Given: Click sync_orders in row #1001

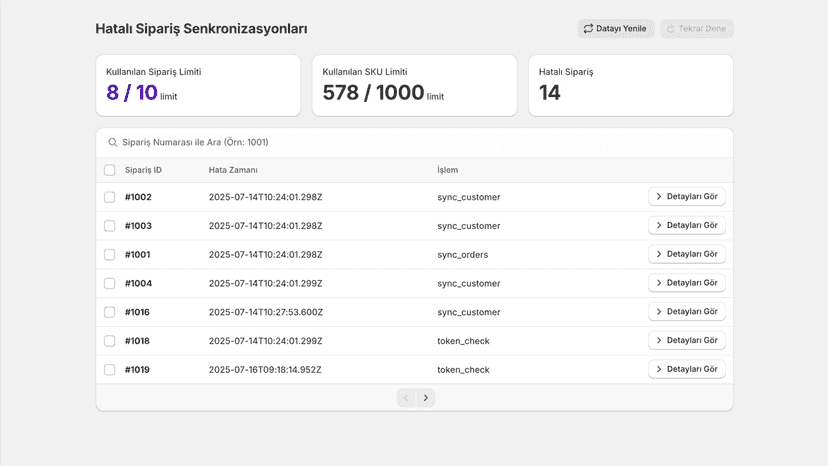Looking at the screenshot, I should [463, 255].
